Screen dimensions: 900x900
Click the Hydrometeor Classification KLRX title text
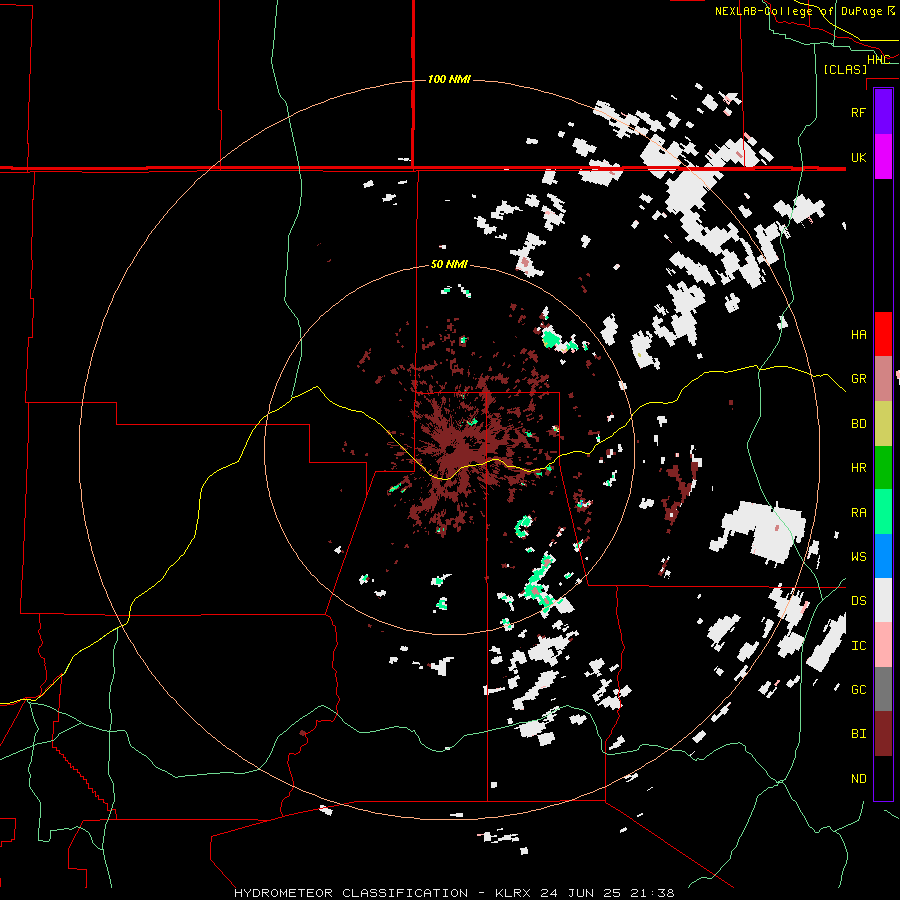454,893
